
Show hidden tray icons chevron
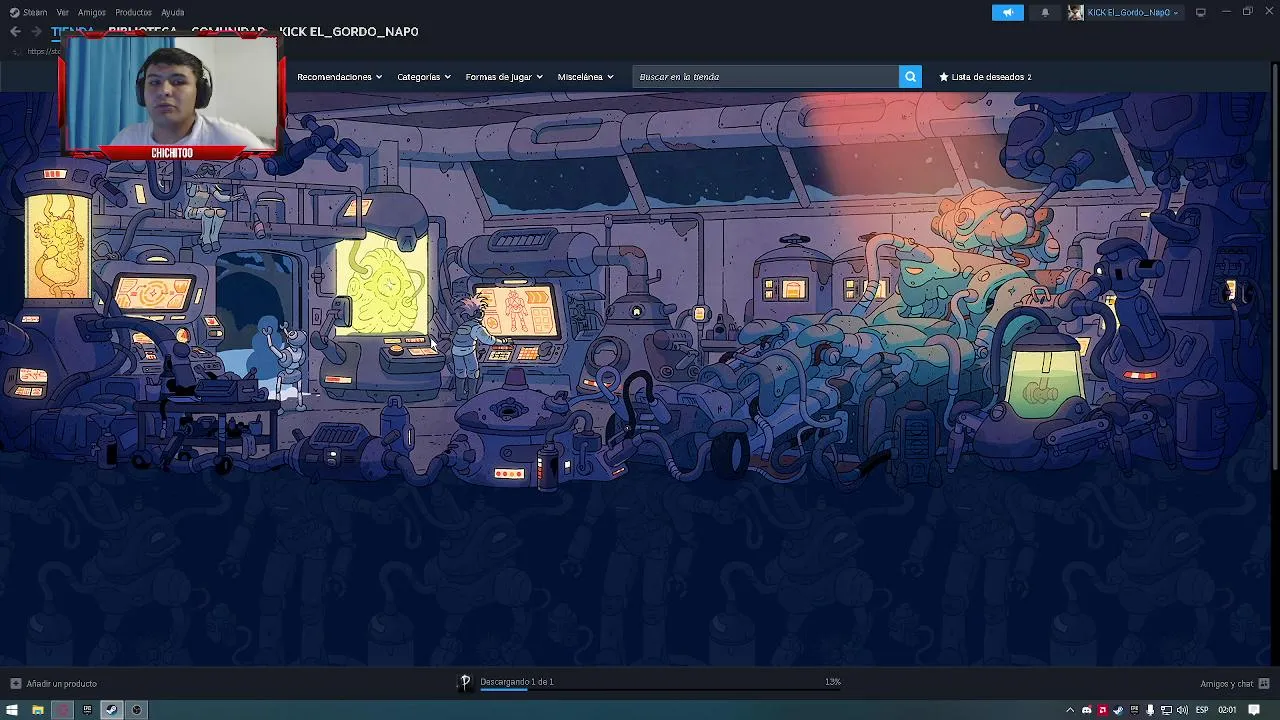1070,710
